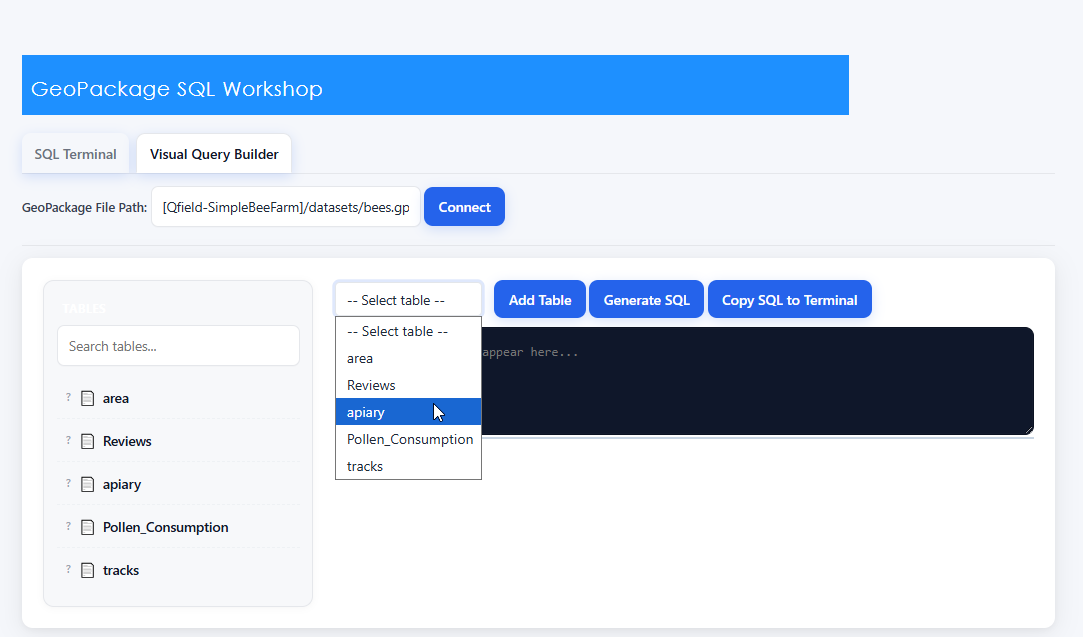
Task: Choose tracks from the dropdown list
Action: 408,466
